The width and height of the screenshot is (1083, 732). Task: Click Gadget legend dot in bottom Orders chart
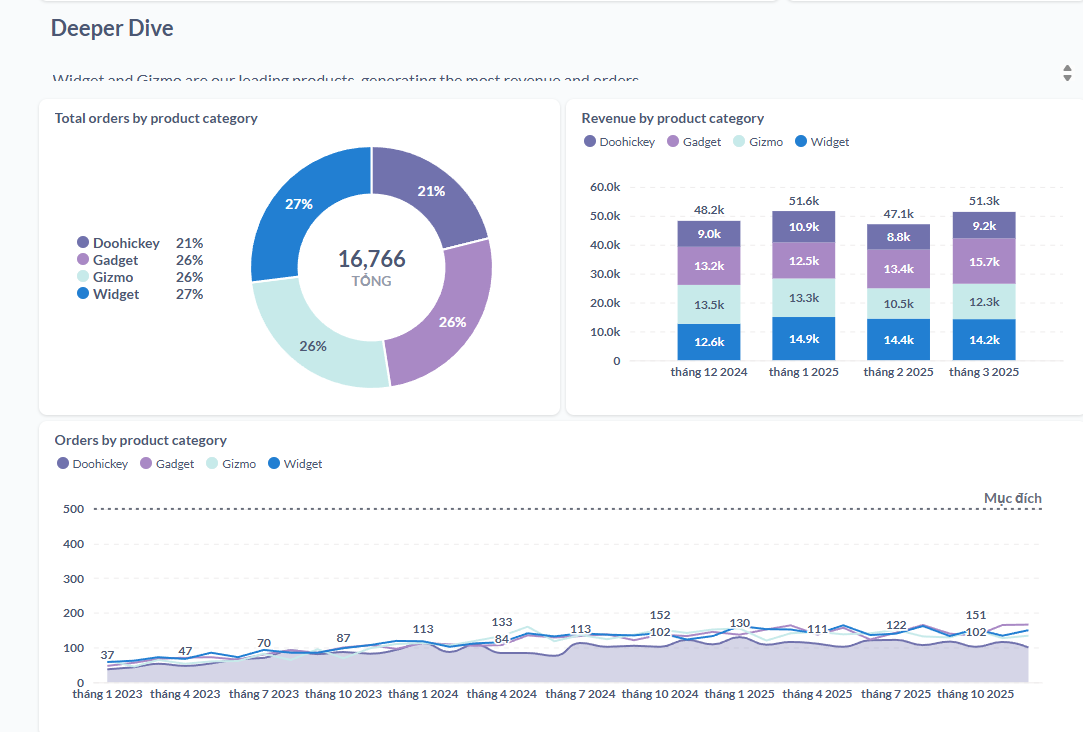(x=146, y=464)
